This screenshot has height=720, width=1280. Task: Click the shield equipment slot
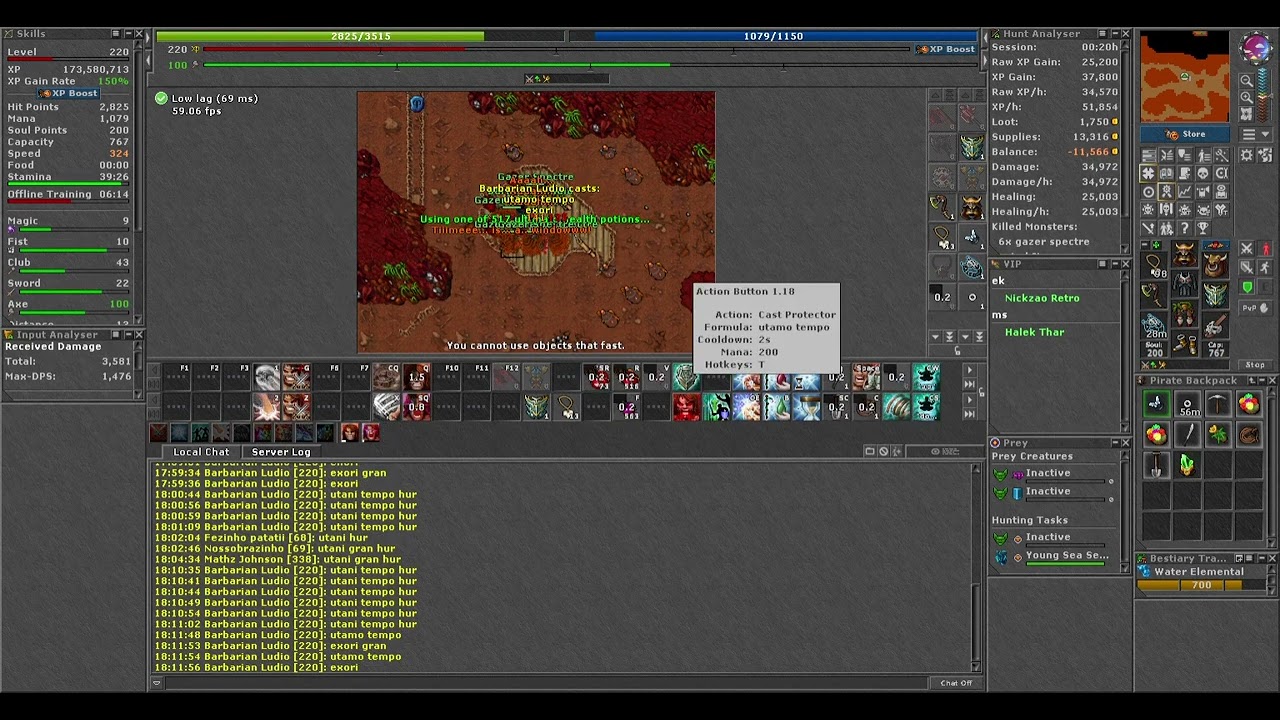pos(1215,297)
